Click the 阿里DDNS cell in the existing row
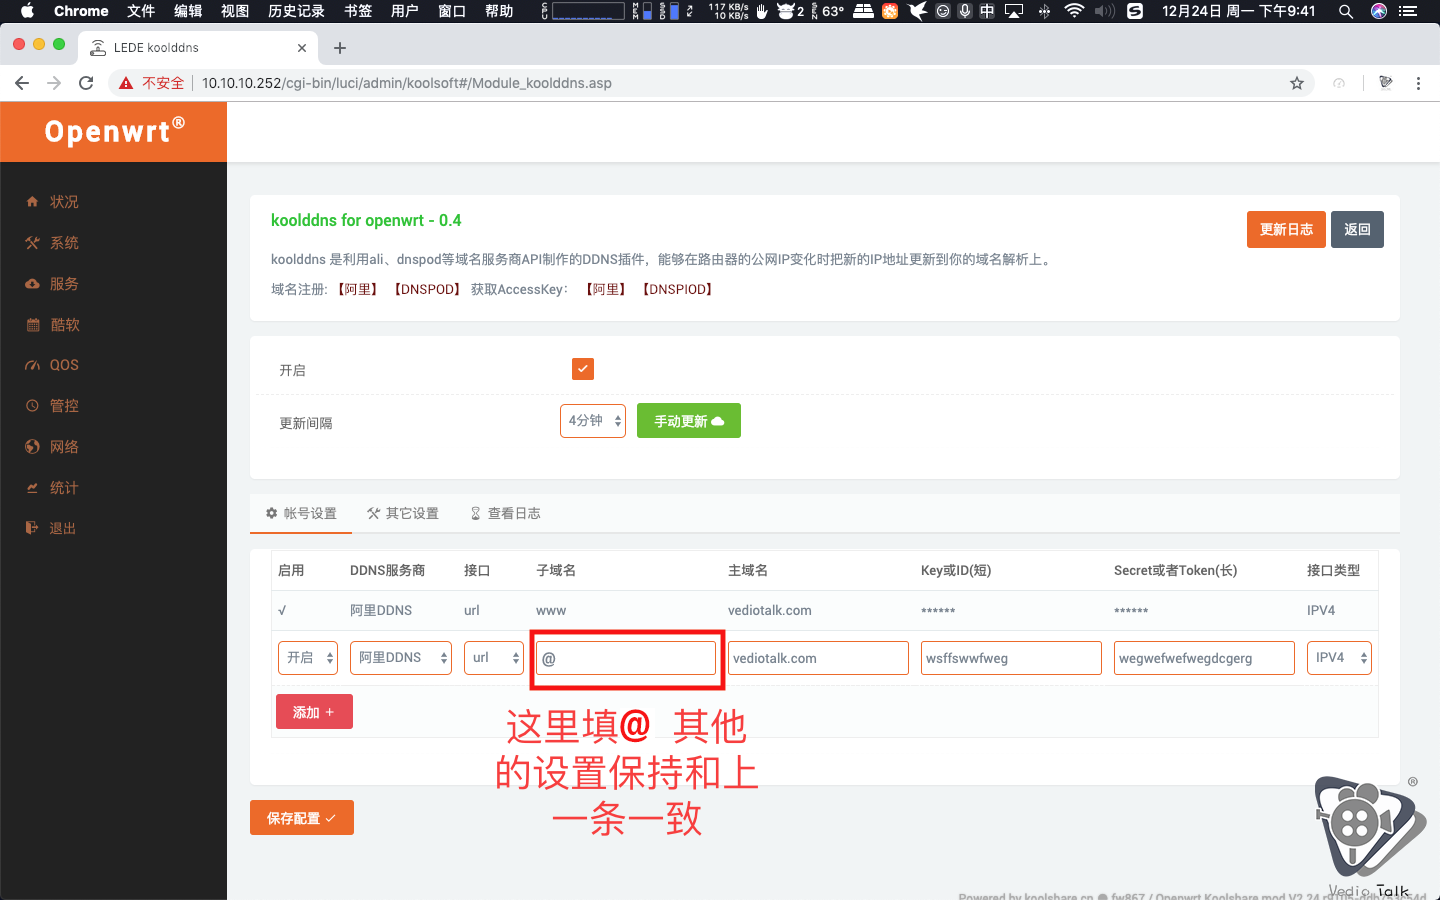The height and width of the screenshot is (900, 1440). pos(381,610)
